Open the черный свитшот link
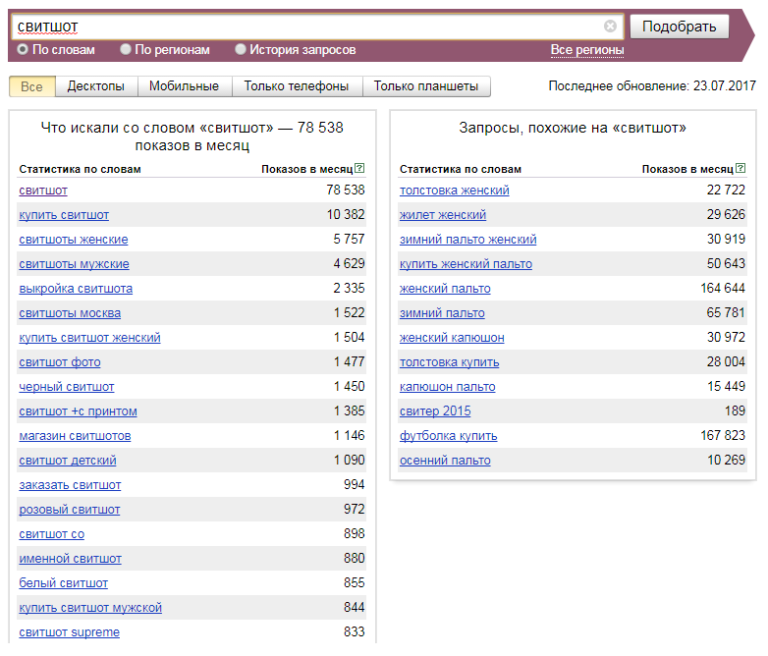The height and width of the screenshot is (656, 768). (67, 387)
